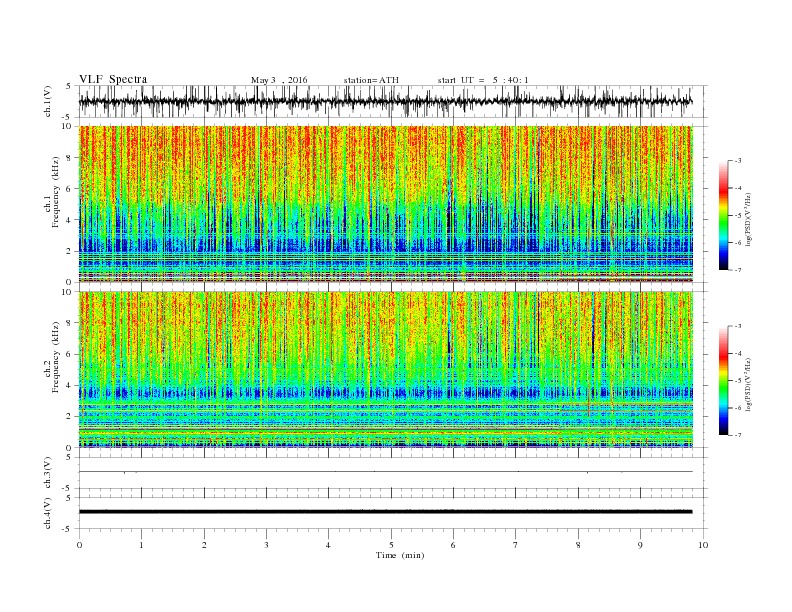Click the color scale bar beside ch.1 spectrogram
792x612 pixels.
tap(724, 216)
